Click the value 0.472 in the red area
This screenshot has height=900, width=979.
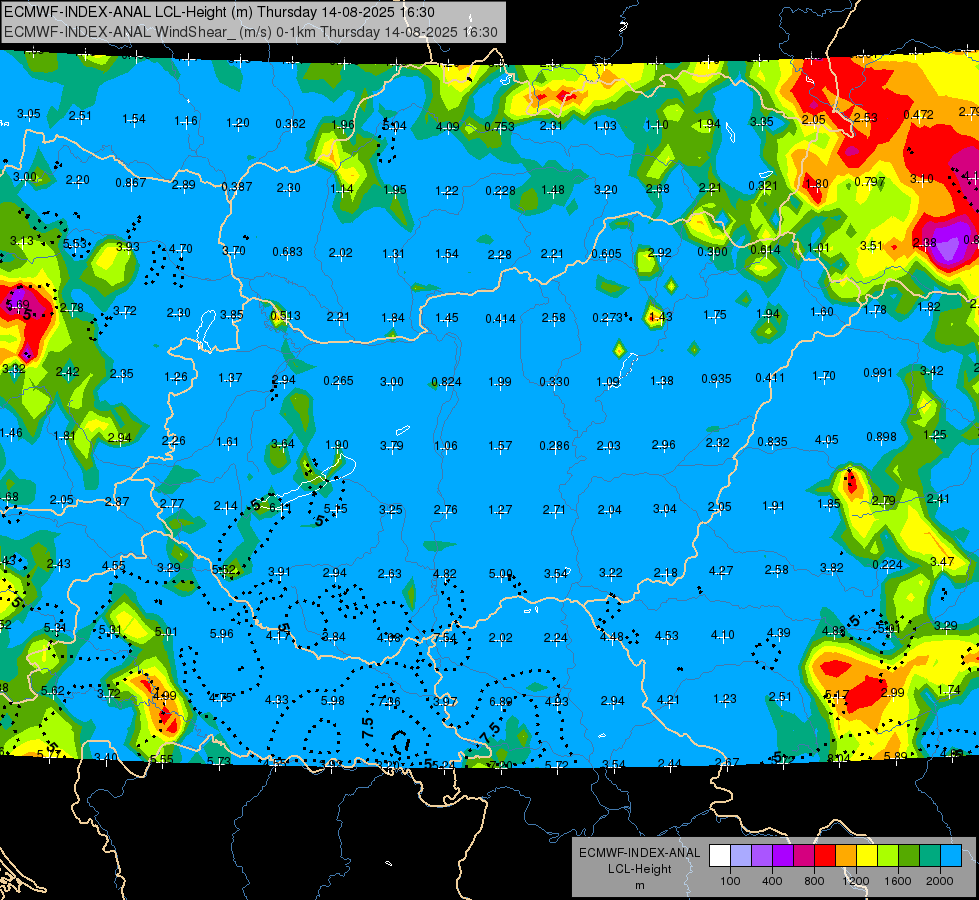point(918,114)
